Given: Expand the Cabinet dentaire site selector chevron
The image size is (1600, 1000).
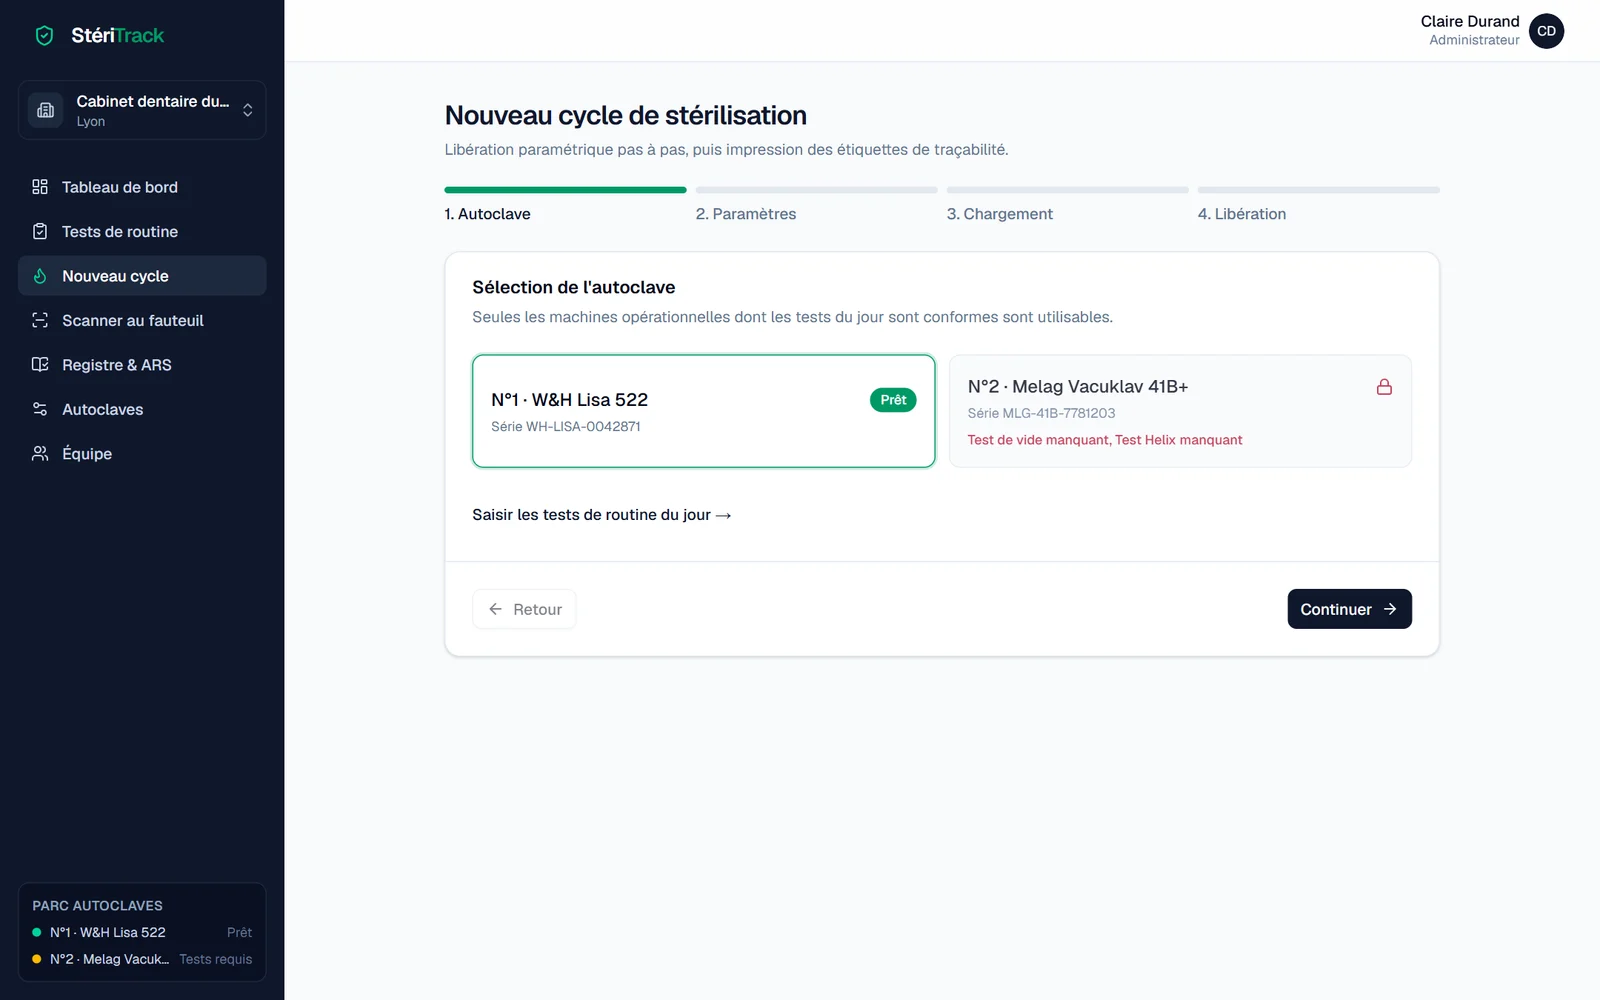Looking at the screenshot, I should tap(248, 110).
